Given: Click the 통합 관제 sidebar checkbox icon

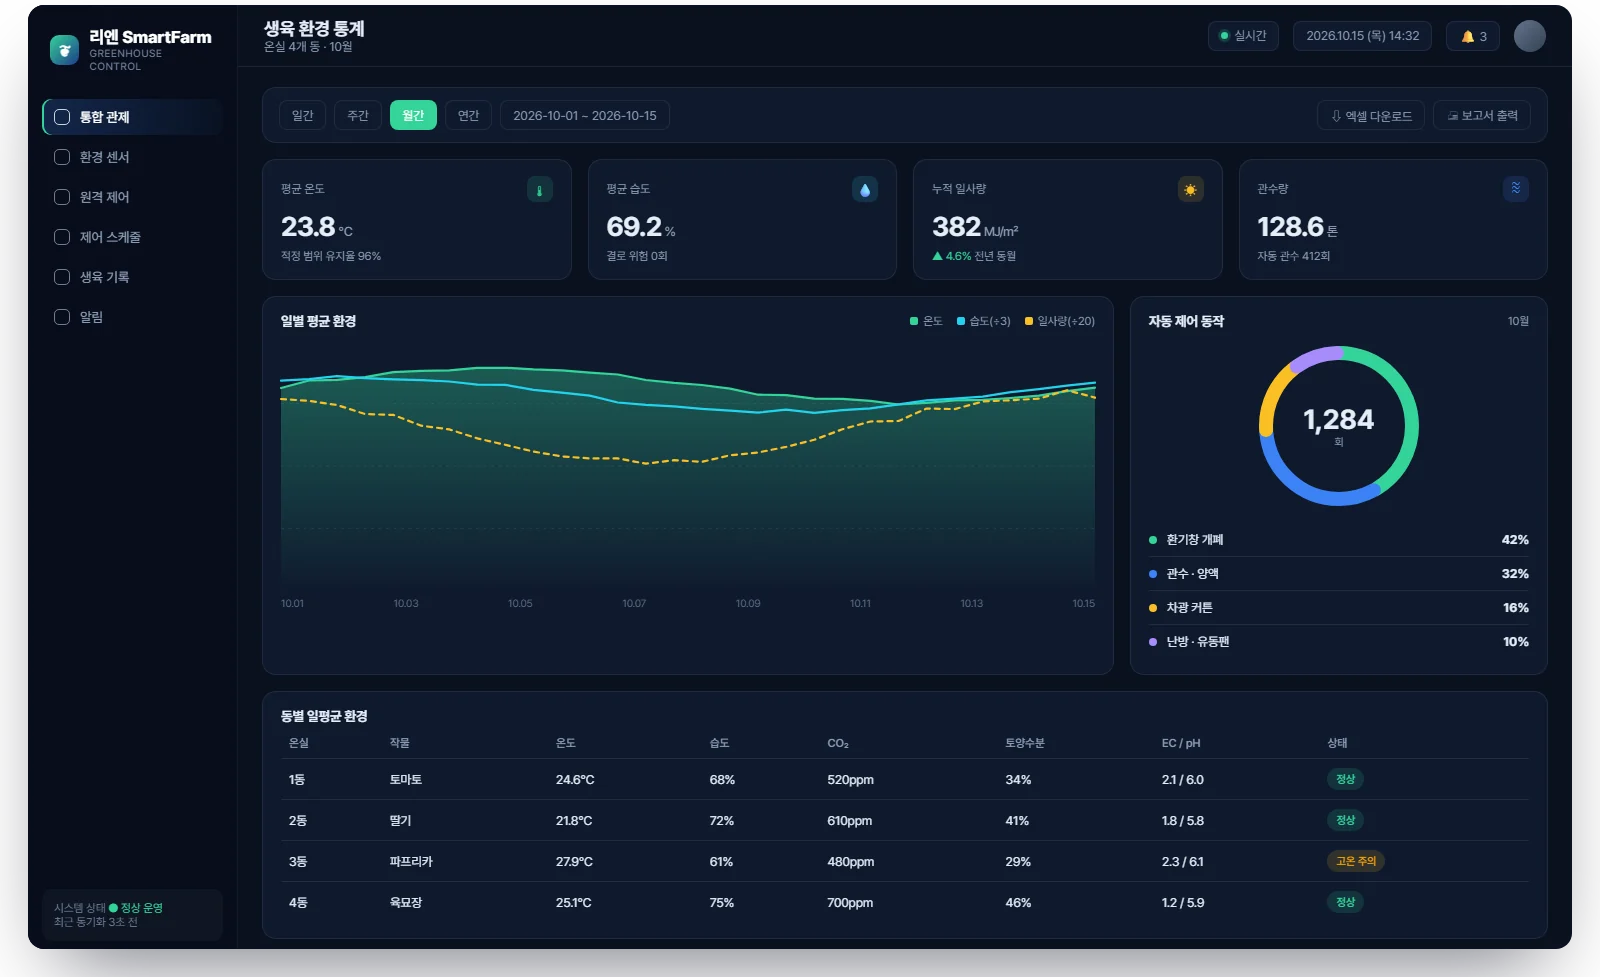Looking at the screenshot, I should tap(62, 117).
